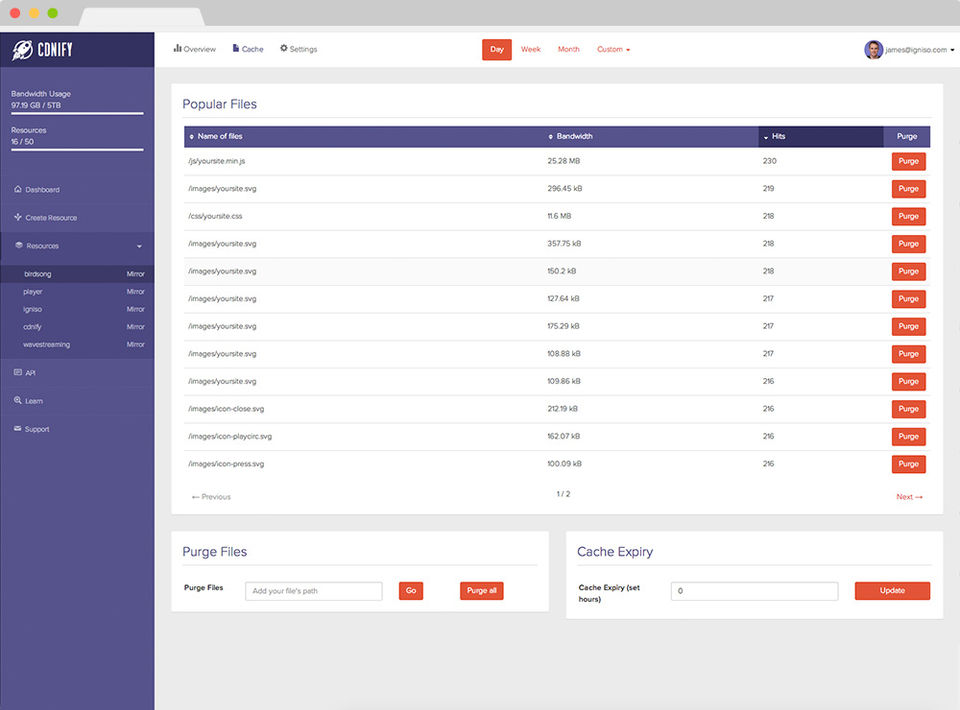
Task: Click the user avatar photo
Action: click(x=873, y=50)
